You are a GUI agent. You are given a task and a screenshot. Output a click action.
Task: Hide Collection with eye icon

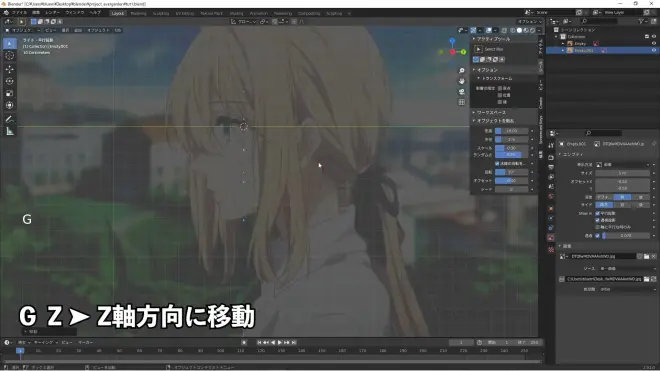pyautogui.click(x=654, y=37)
